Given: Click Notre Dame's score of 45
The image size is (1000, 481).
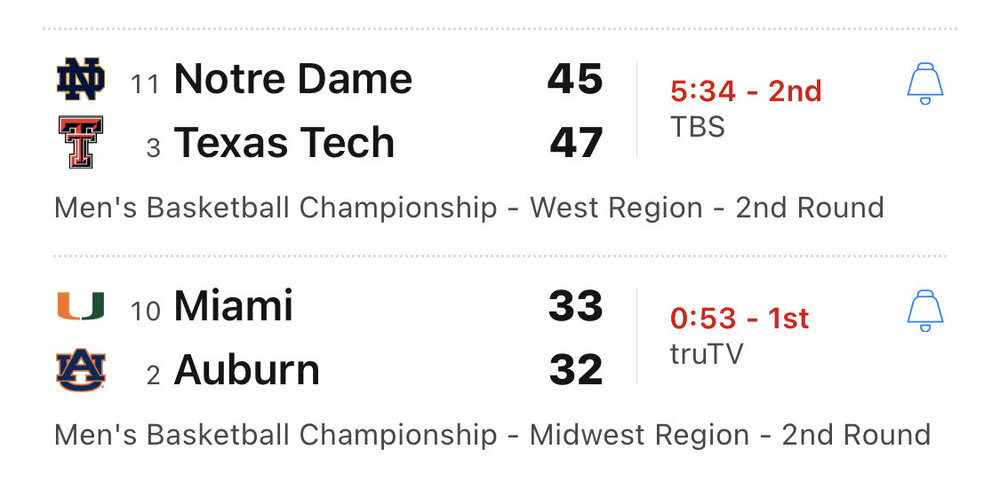Looking at the screenshot, I should pos(575,80).
